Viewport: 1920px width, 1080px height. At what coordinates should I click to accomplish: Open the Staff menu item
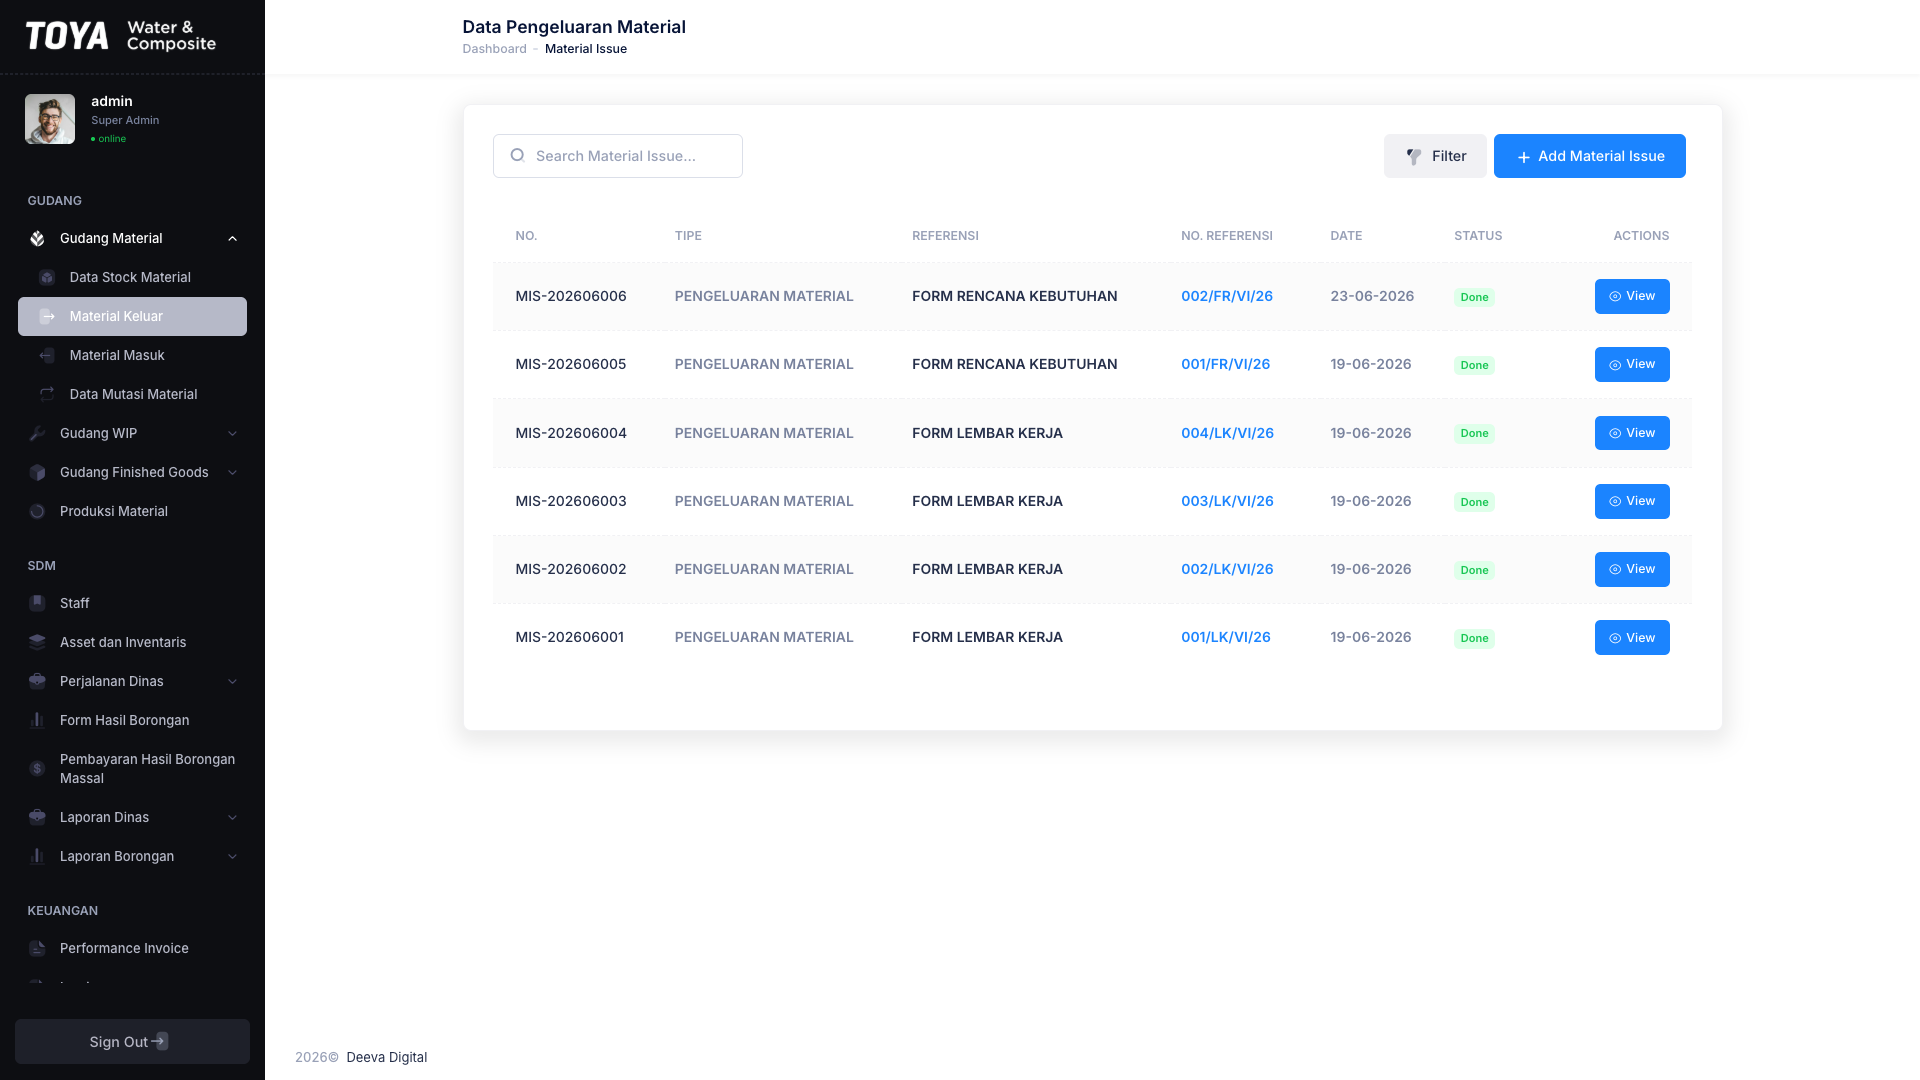click(132, 604)
